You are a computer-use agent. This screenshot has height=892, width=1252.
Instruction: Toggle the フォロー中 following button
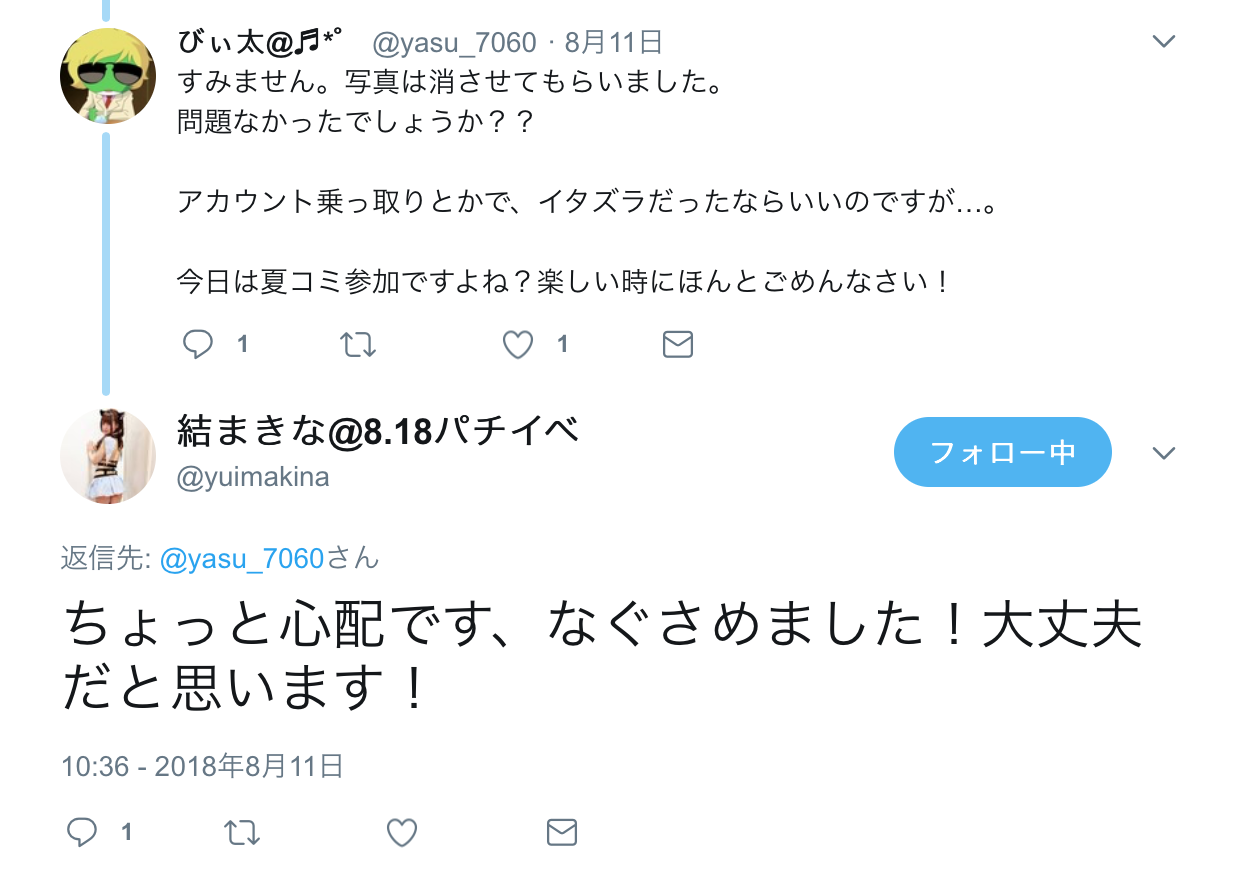(x=1002, y=452)
